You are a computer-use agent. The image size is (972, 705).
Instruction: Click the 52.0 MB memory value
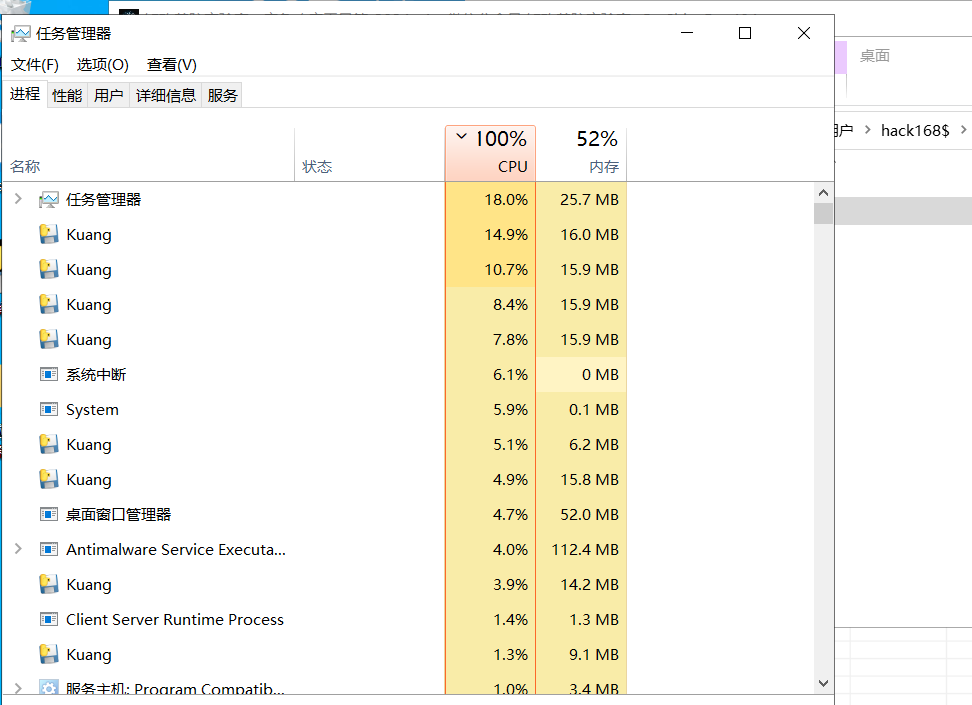coord(590,515)
